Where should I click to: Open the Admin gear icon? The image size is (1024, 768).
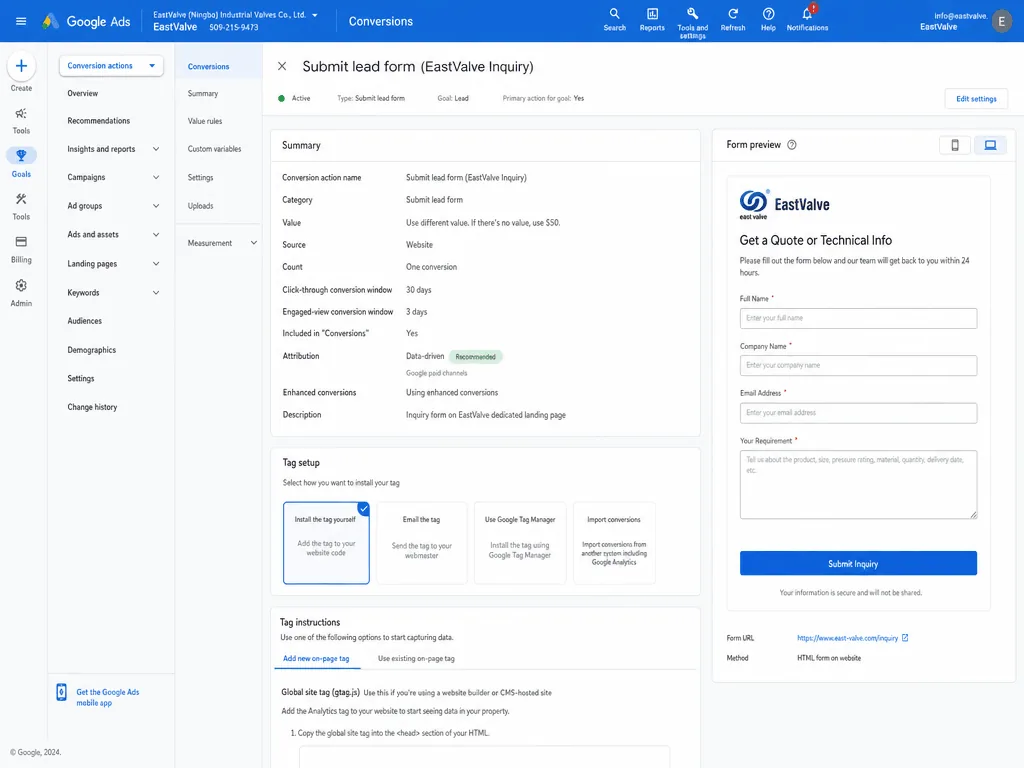(21, 286)
